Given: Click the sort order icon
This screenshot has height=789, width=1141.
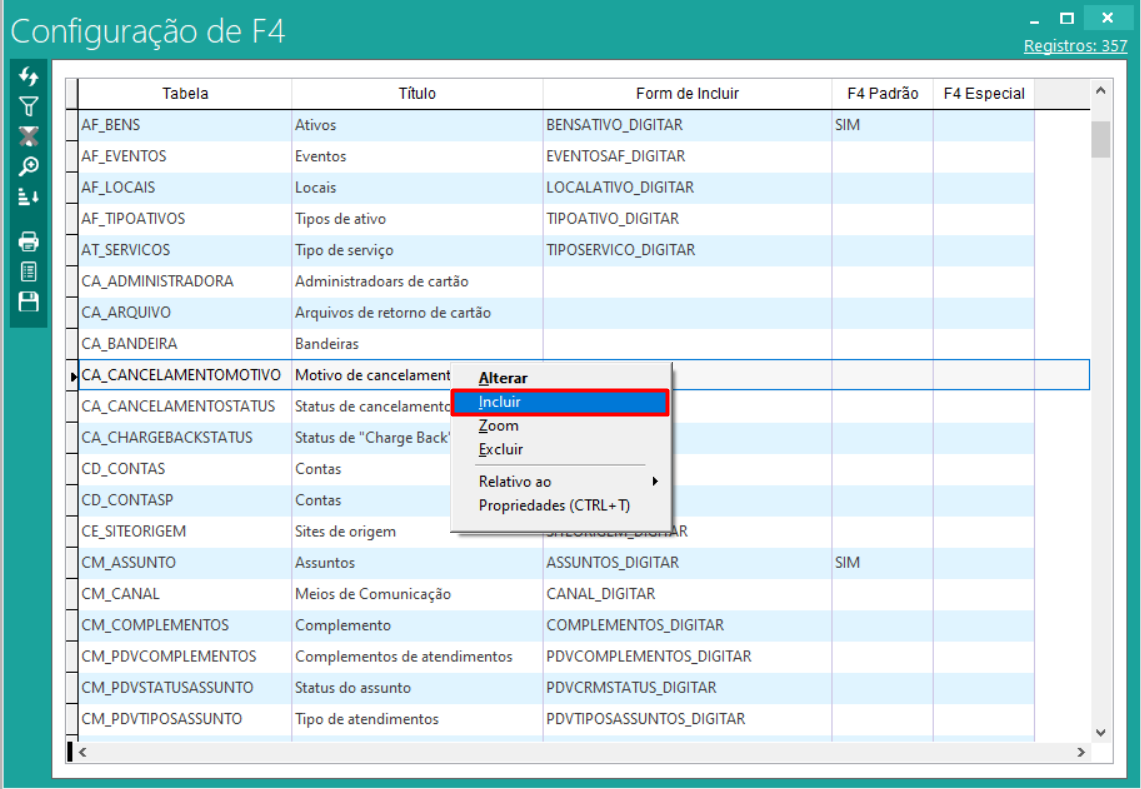Looking at the screenshot, I should (29, 197).
